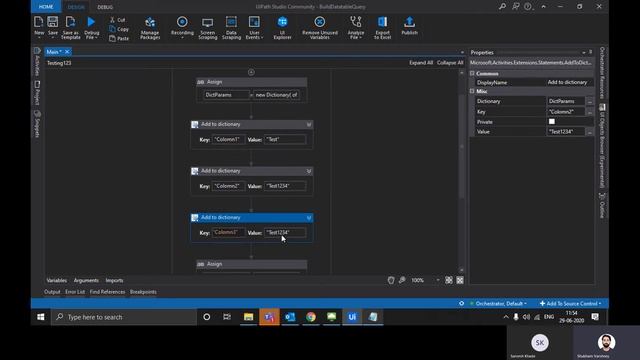Open the Arguments panel

tap(86, 280)
